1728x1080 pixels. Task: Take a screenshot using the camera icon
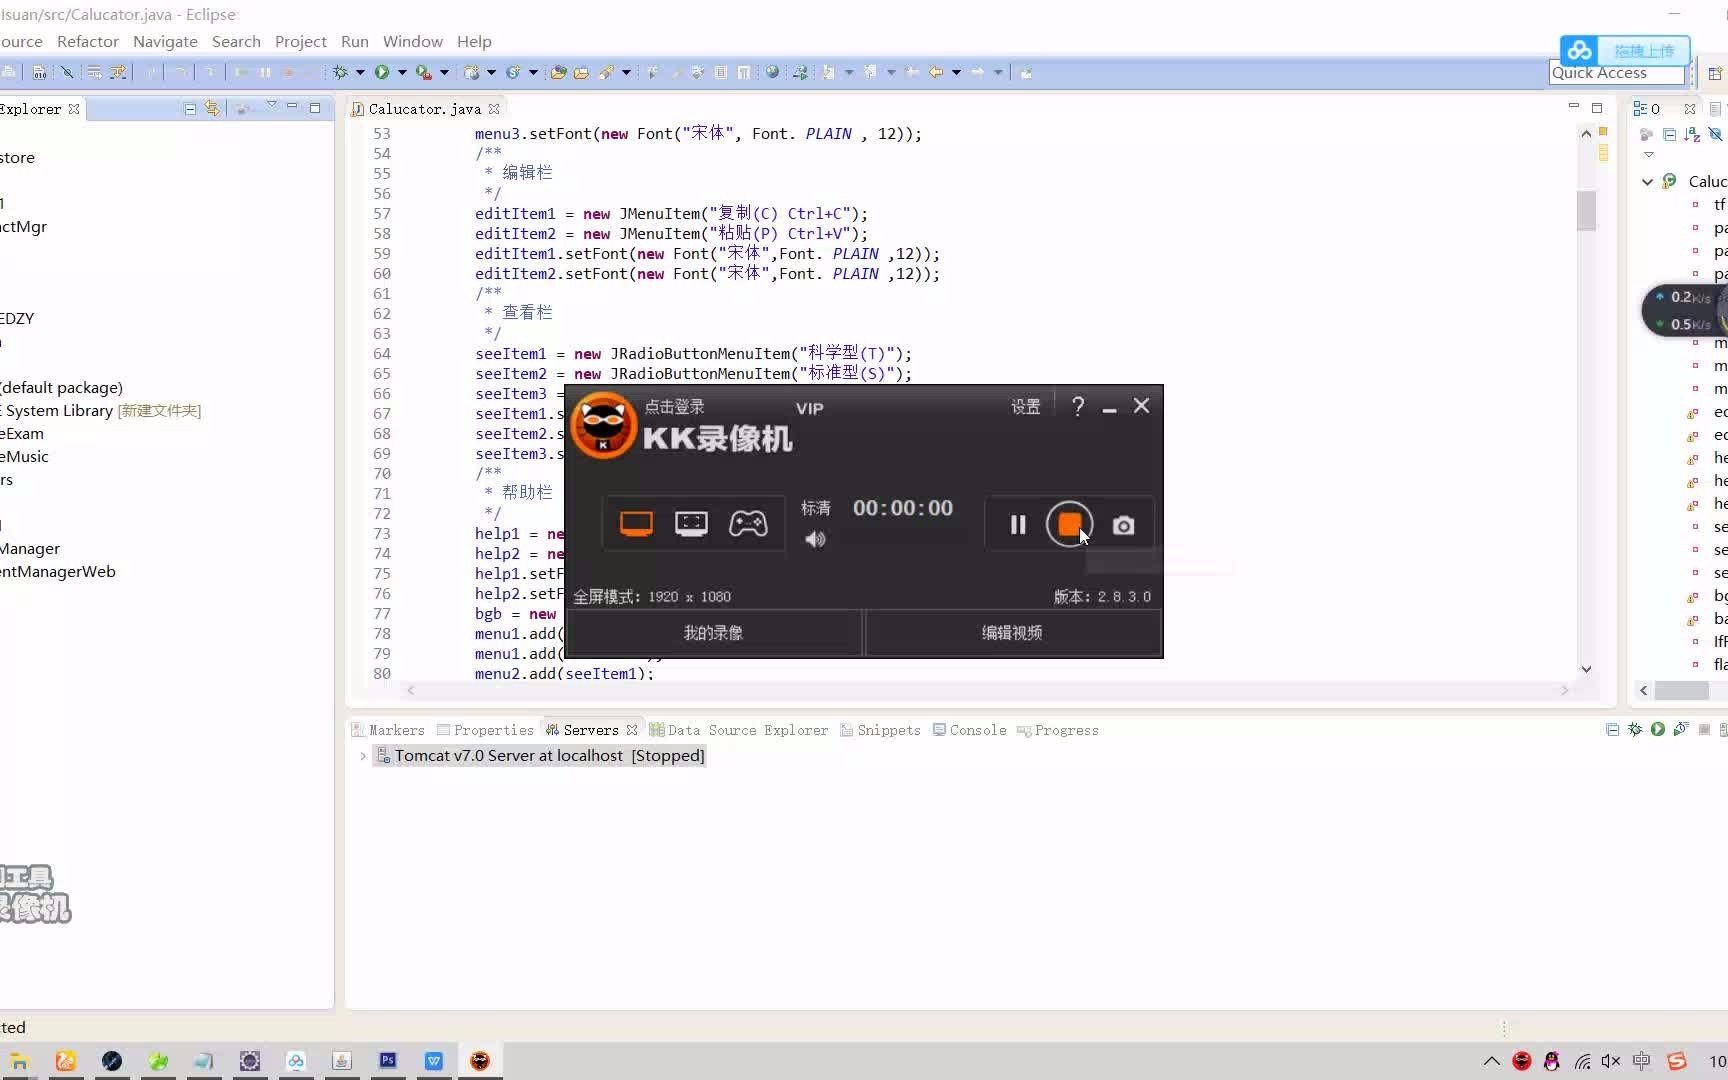[1123, 524]
